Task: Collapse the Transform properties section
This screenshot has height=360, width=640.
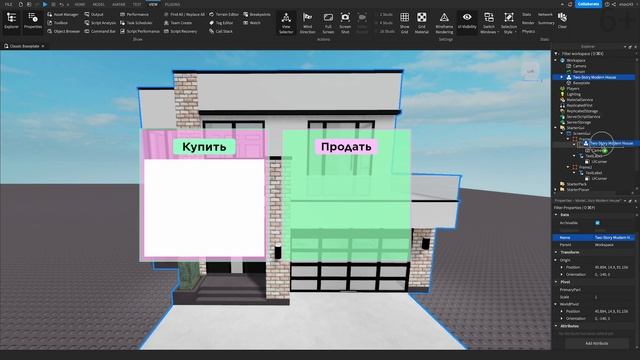Action: click(x=556, y=252)
